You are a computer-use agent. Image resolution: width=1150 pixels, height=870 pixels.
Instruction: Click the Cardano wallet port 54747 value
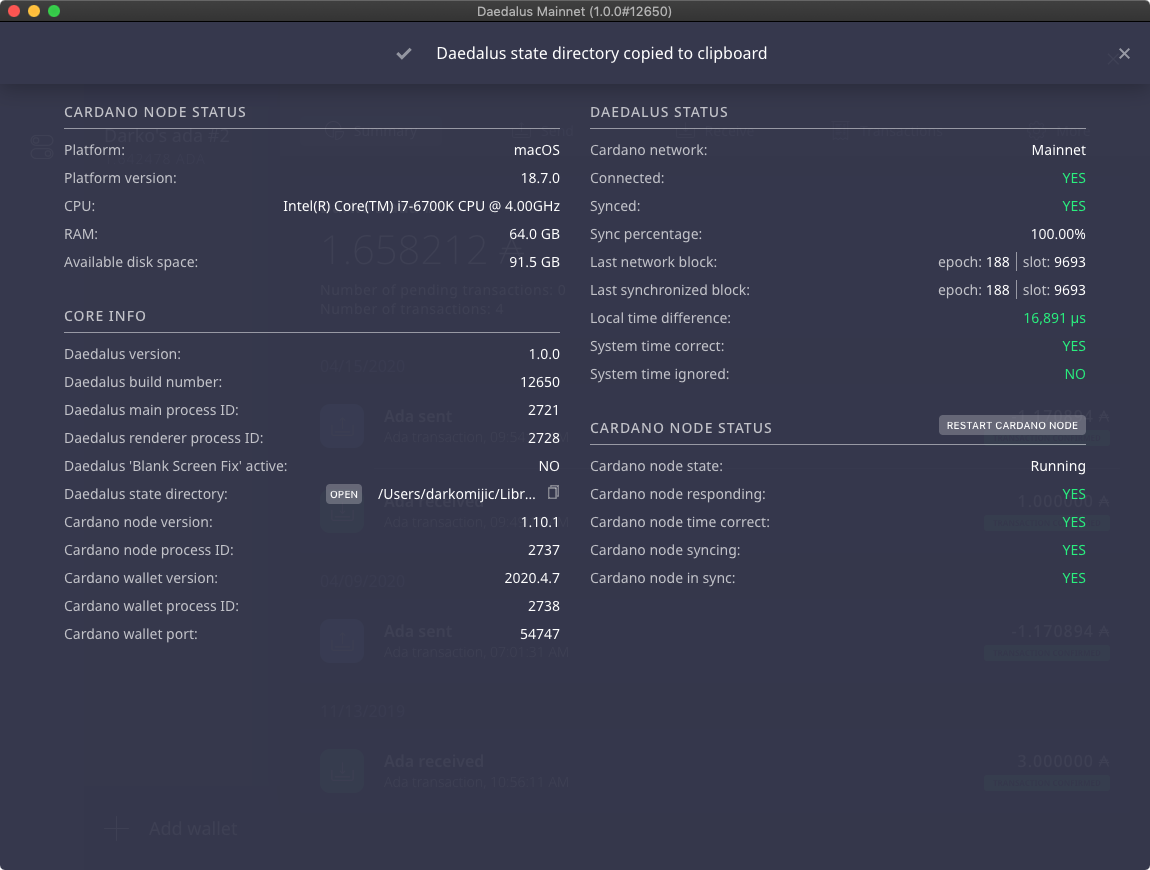(x=540, y=634)
